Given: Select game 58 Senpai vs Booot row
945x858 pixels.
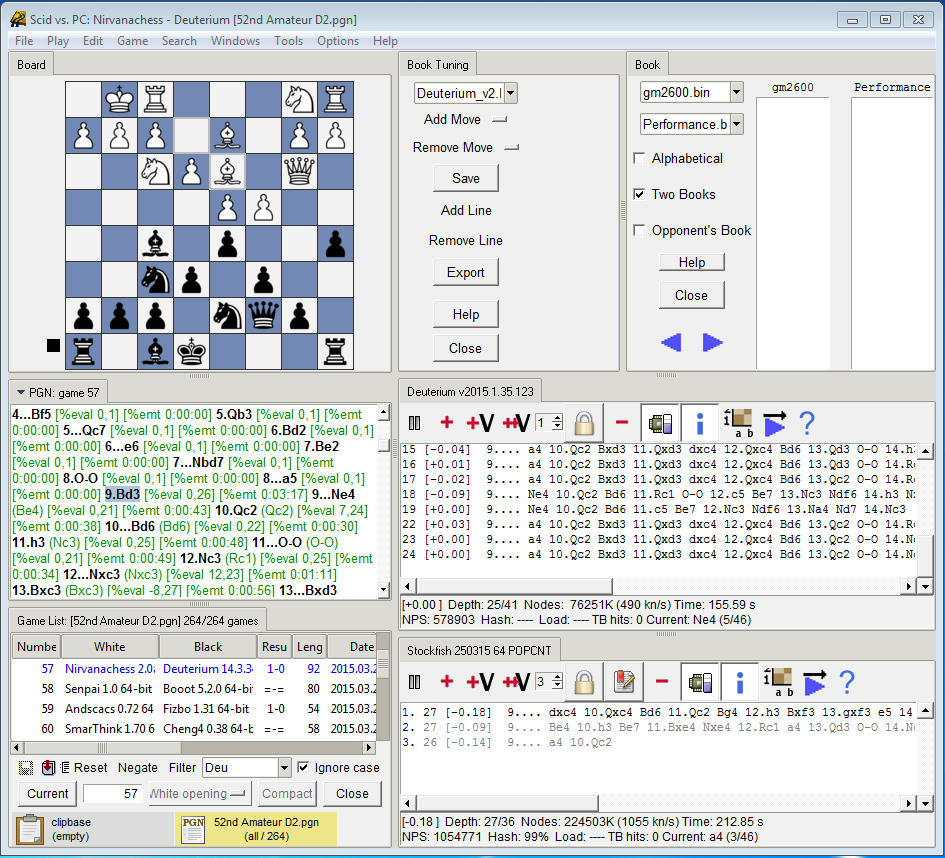Looking at the screenshot, I should point(193,689).
